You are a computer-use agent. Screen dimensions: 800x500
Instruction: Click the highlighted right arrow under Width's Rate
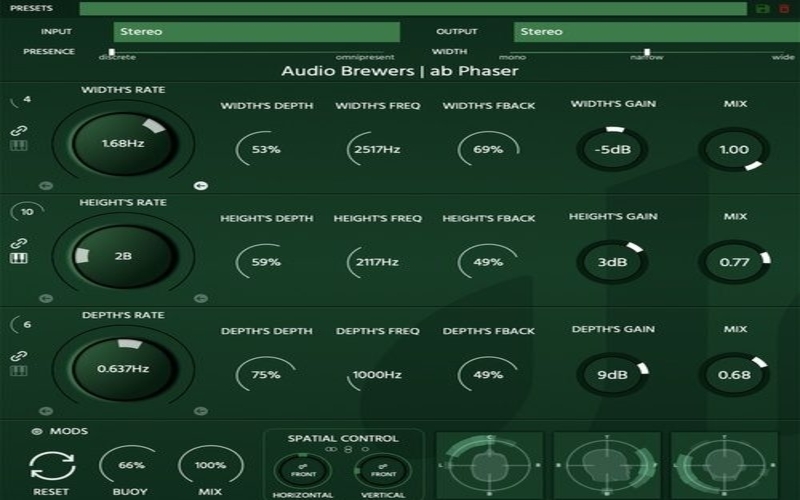201,186
